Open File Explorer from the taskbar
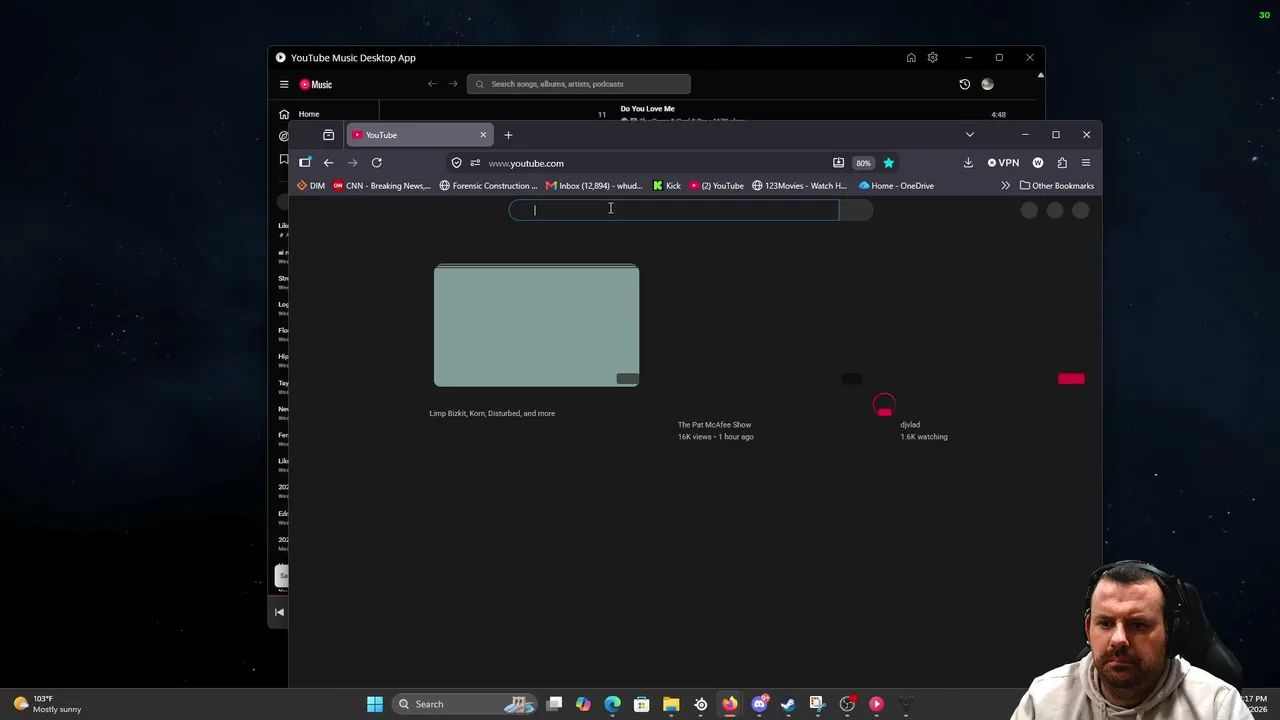The image size is (1280, 720). [671, 704]
